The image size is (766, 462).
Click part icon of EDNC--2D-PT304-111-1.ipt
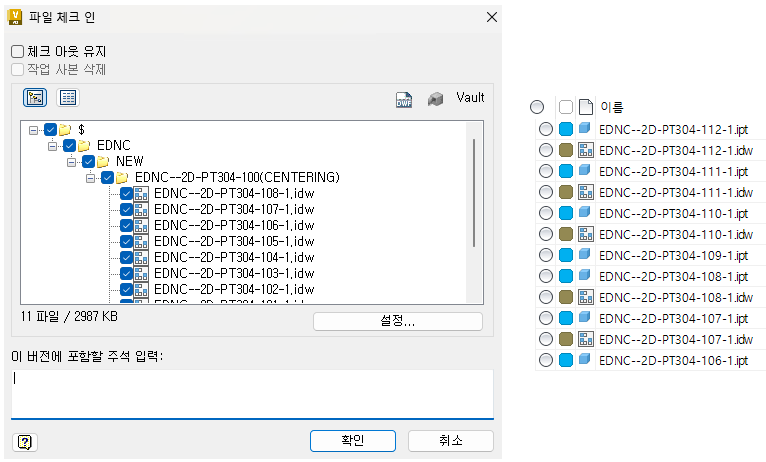point(587,171)
